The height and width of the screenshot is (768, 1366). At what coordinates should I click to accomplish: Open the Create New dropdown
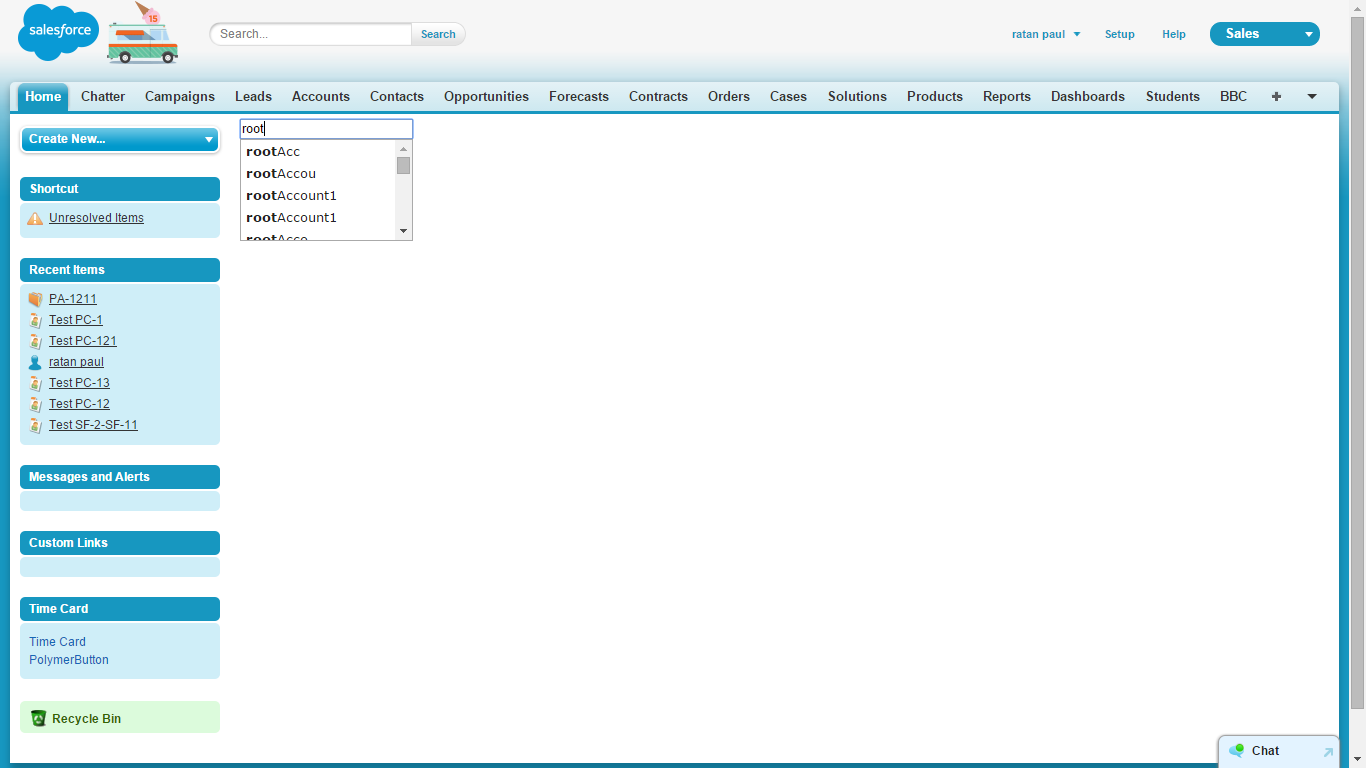click(x=120, y=139)
